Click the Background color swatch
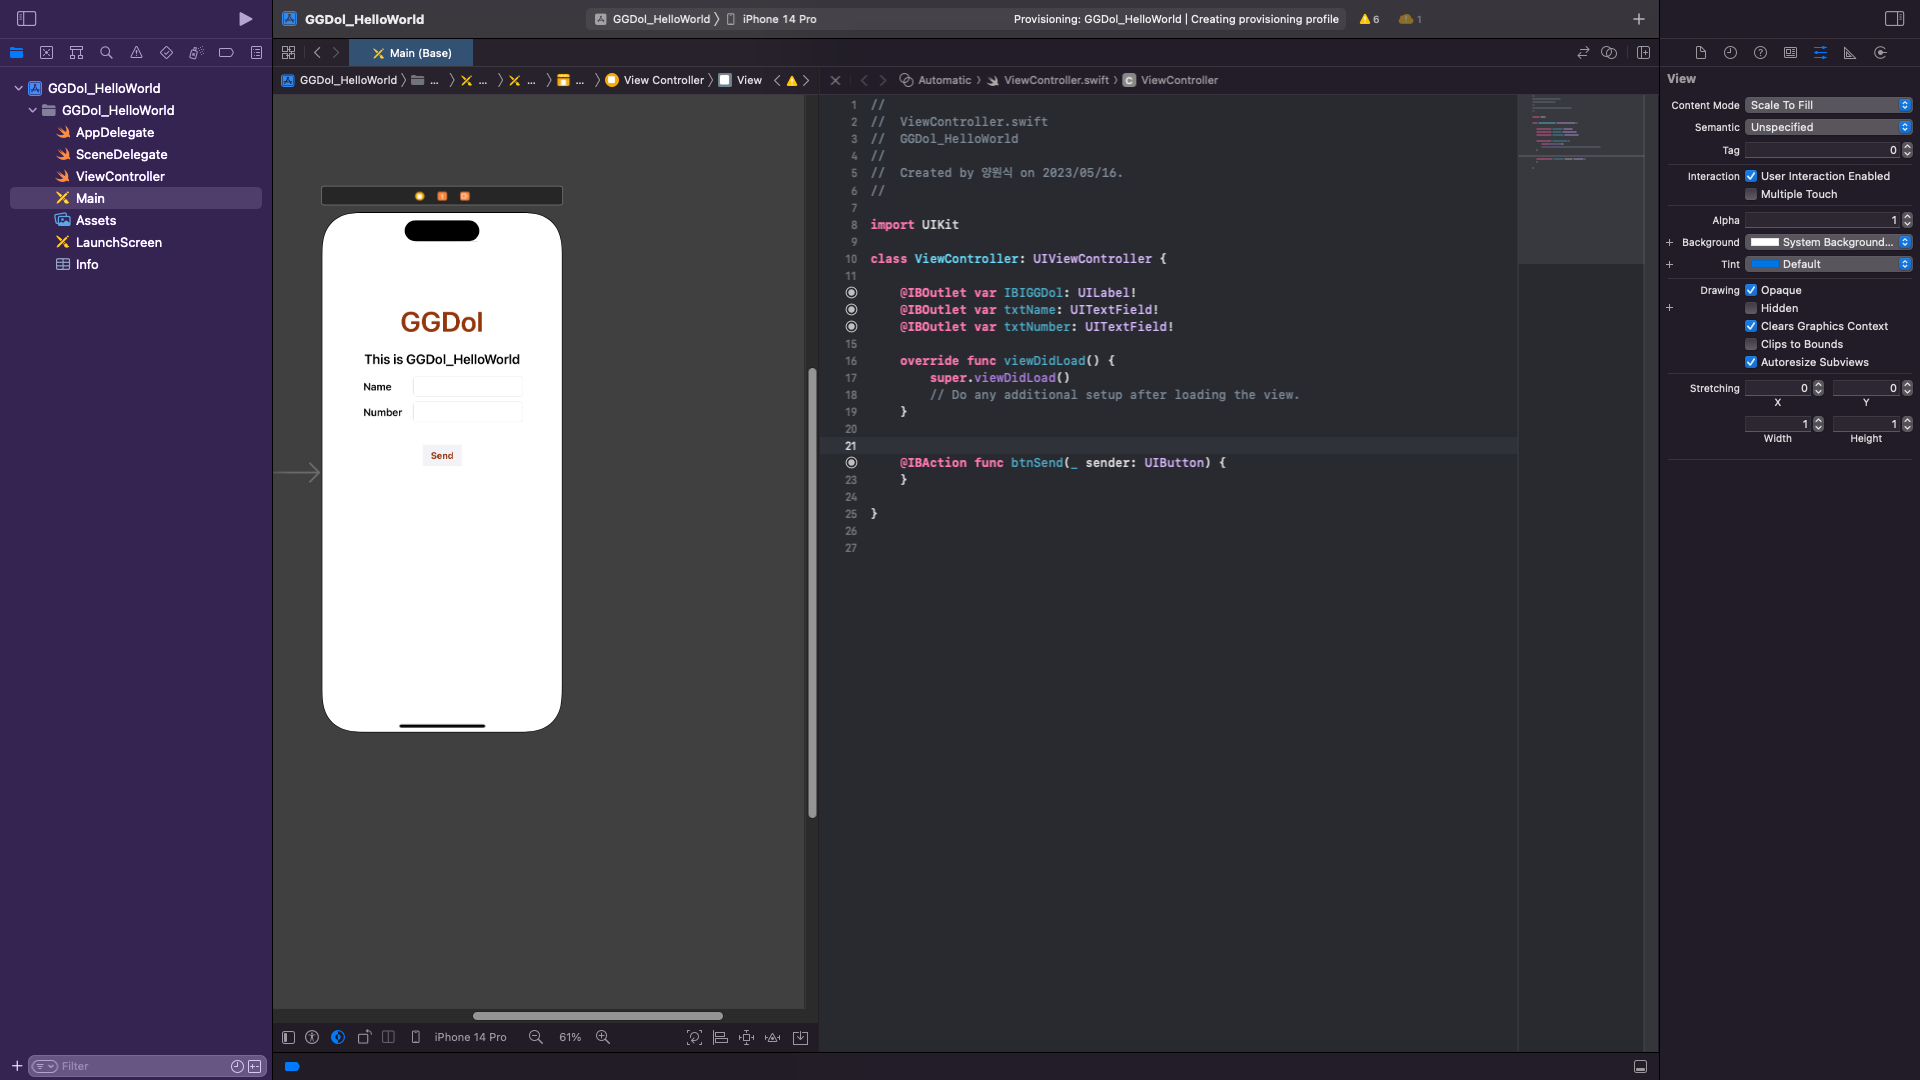 pos(1764,242)
